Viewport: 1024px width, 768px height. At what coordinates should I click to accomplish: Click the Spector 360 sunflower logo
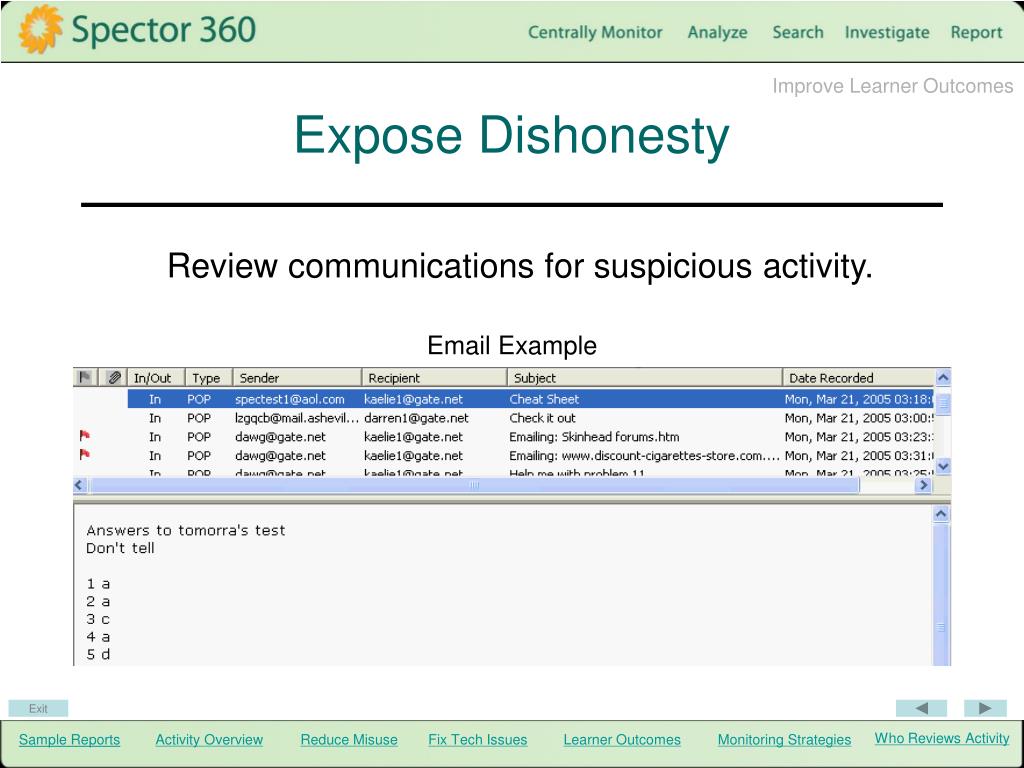(x=40, y=29)
